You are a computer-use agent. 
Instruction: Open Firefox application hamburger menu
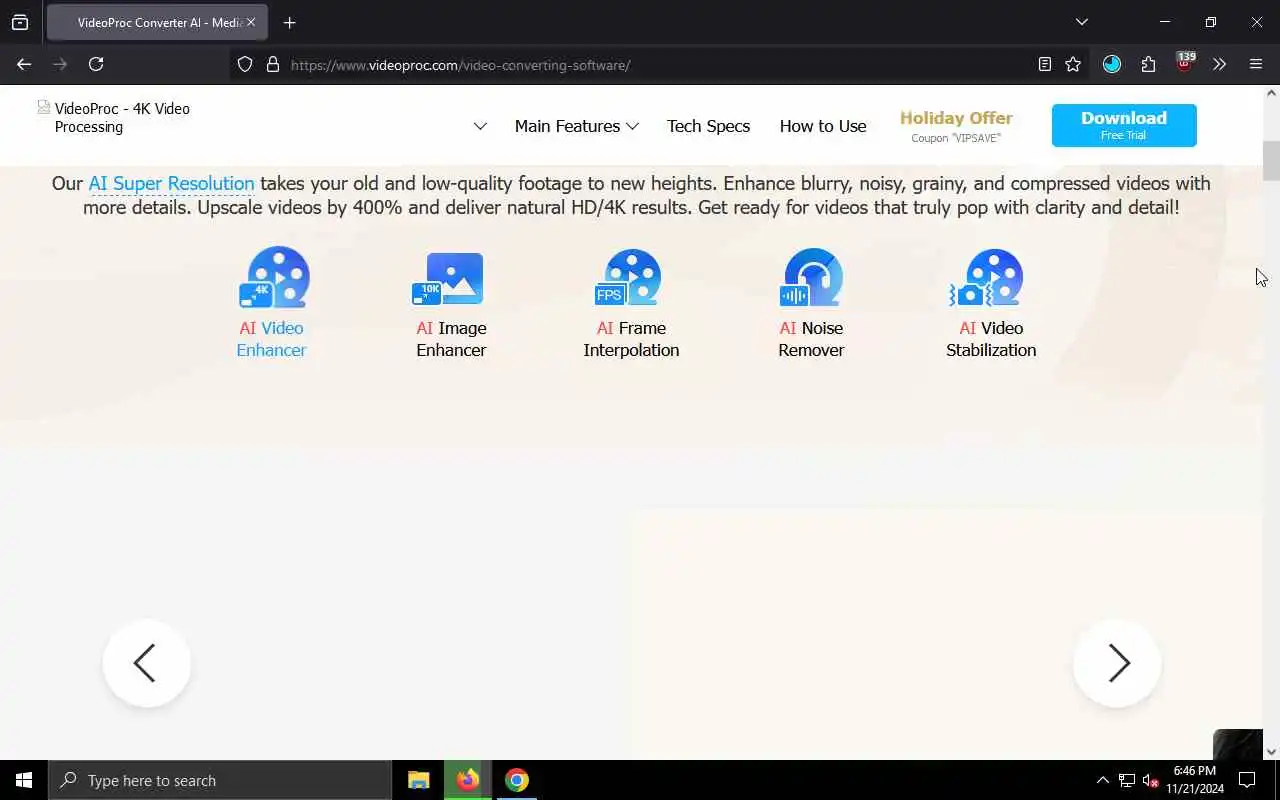[x=1256, y=64]
